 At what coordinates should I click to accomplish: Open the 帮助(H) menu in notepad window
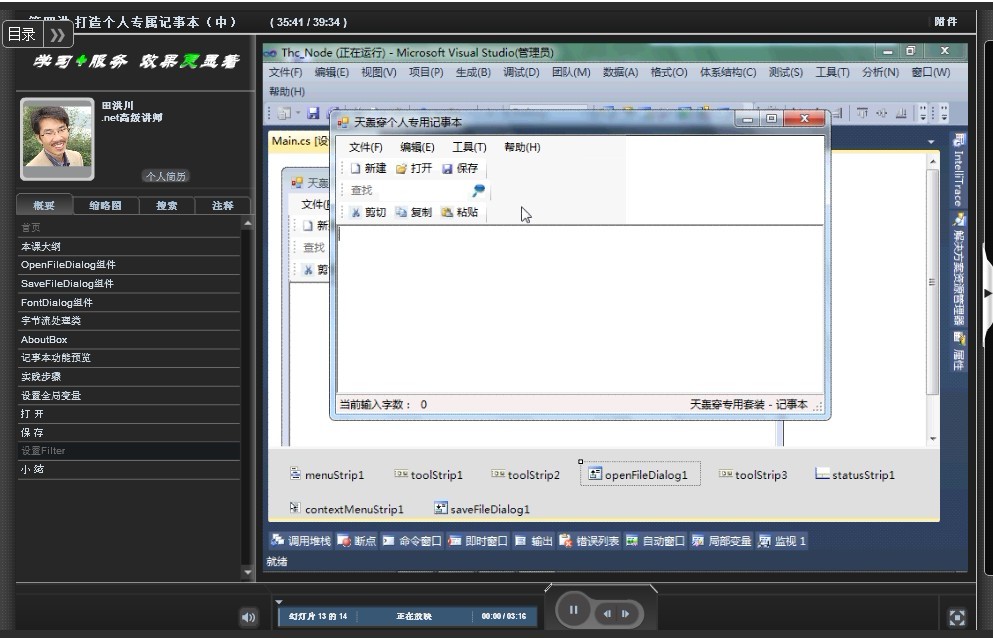(x=522, y=147)
